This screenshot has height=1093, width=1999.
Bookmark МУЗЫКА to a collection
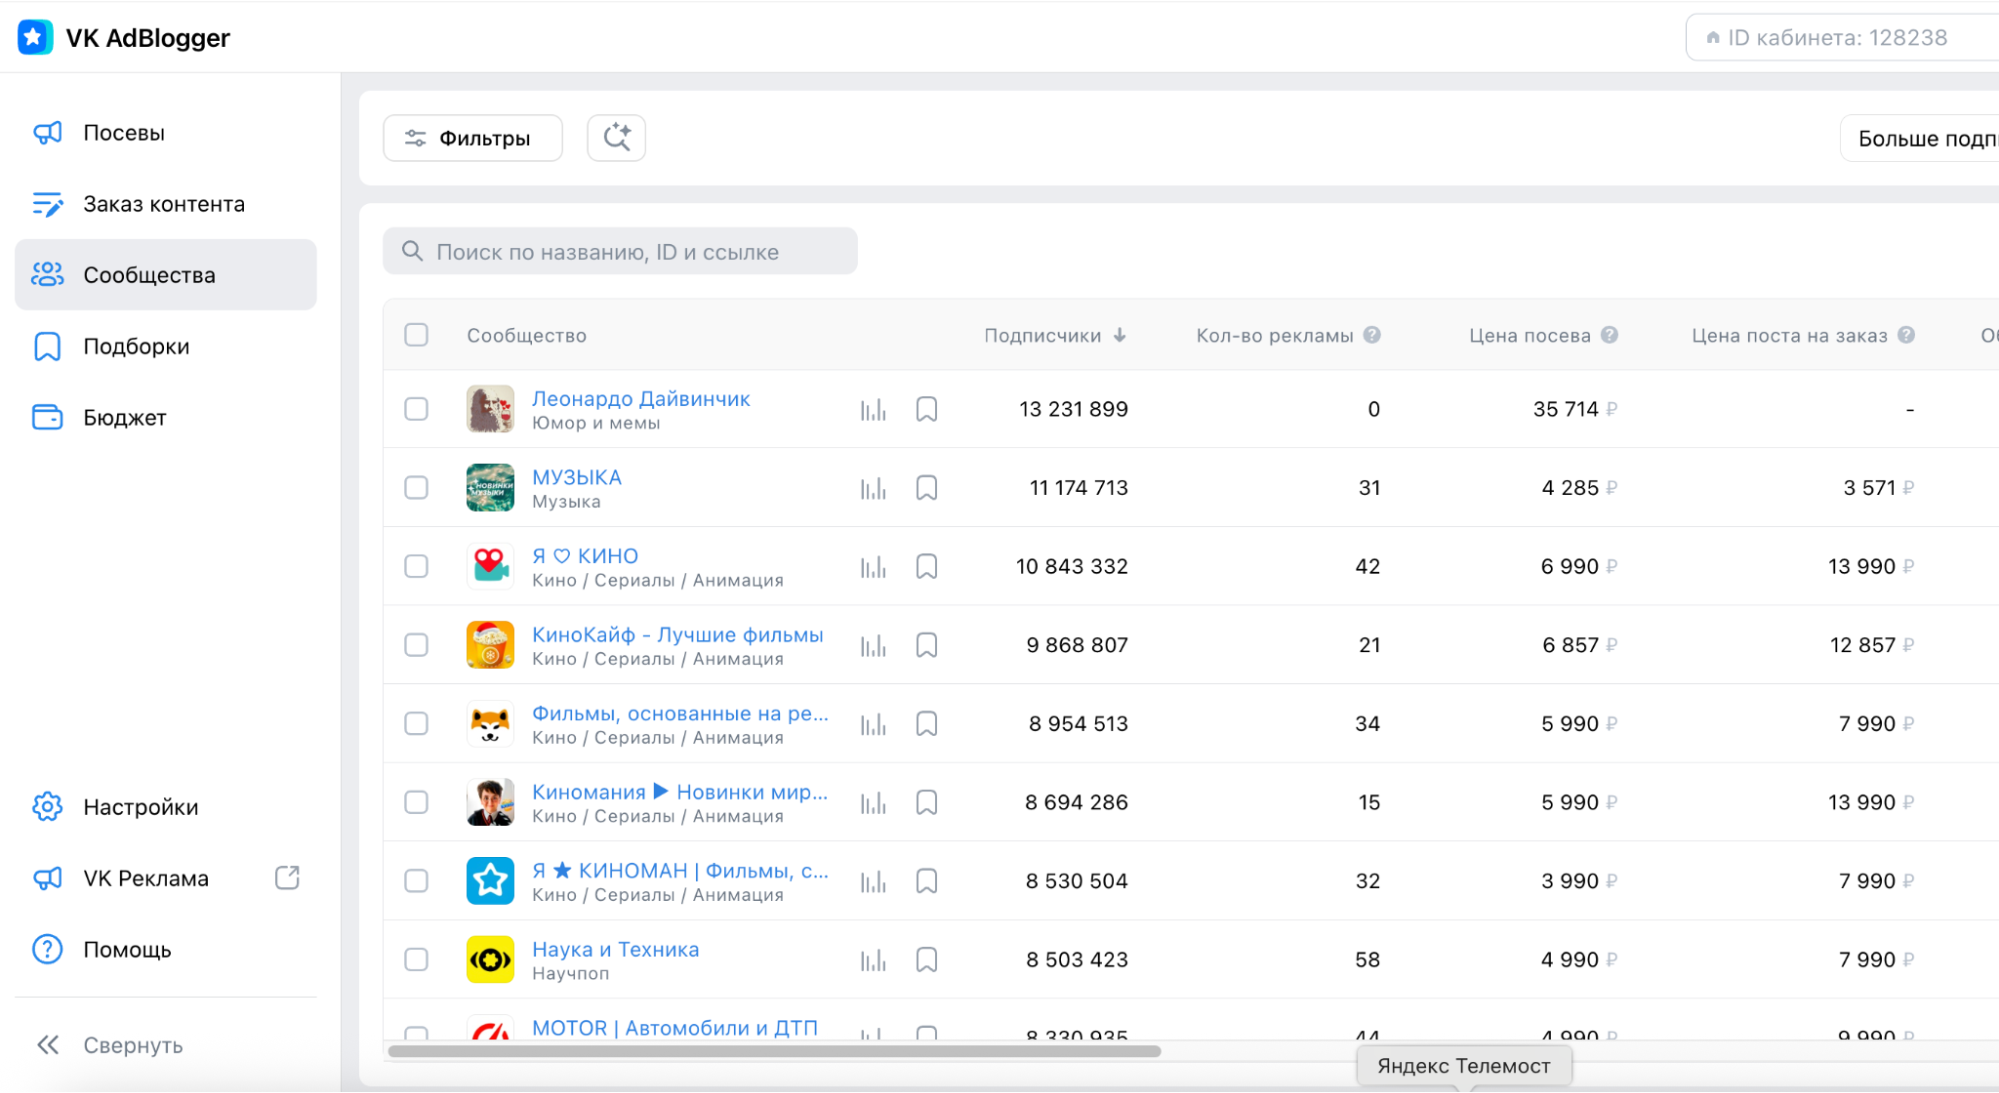click(x=927, y=488)
